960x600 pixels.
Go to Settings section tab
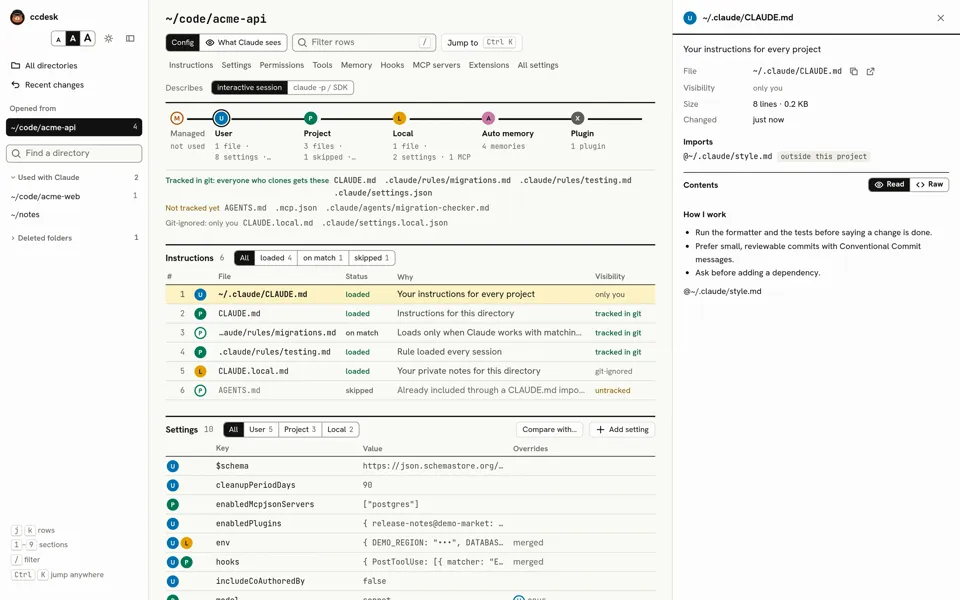(236, 65)
